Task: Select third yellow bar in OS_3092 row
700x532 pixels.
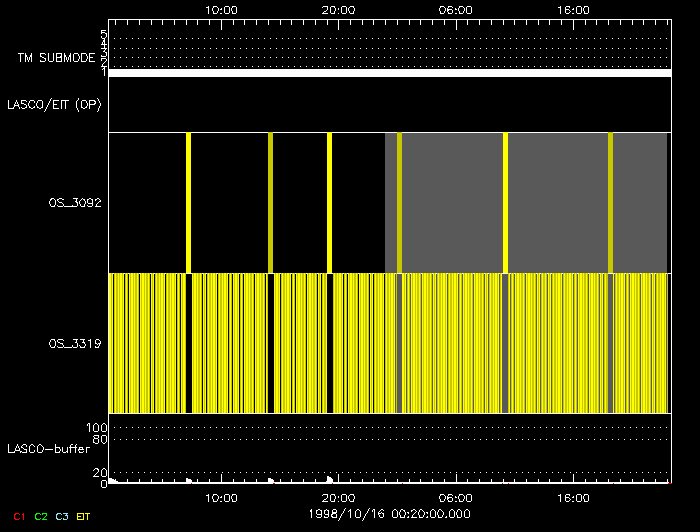Action: click(x=329, y=202)
